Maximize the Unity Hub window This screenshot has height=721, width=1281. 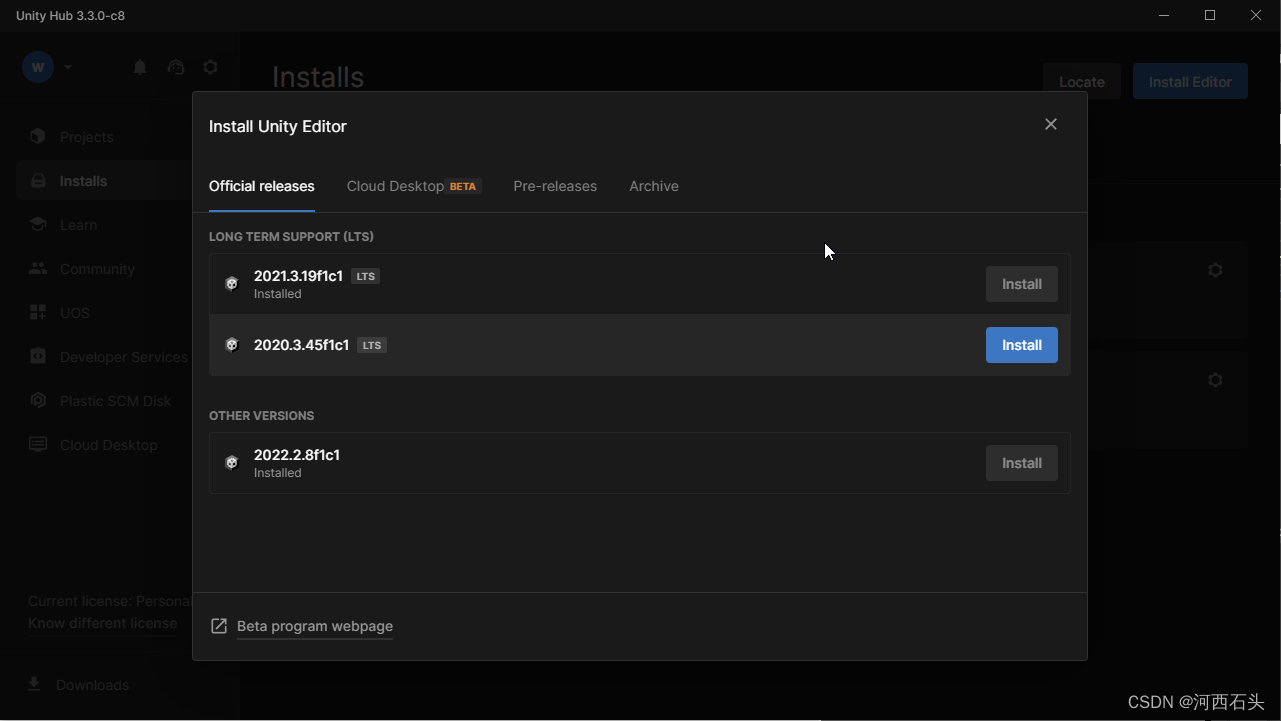(1210, 15)
